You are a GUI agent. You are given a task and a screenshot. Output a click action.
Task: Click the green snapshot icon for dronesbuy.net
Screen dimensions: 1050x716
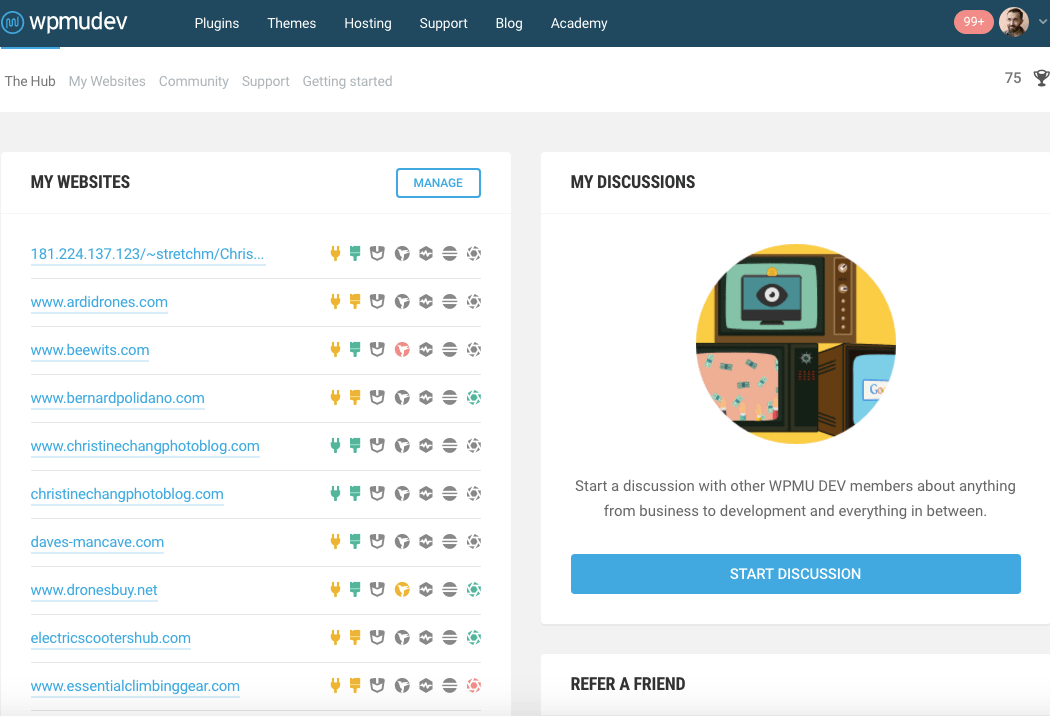click(474, 589)
